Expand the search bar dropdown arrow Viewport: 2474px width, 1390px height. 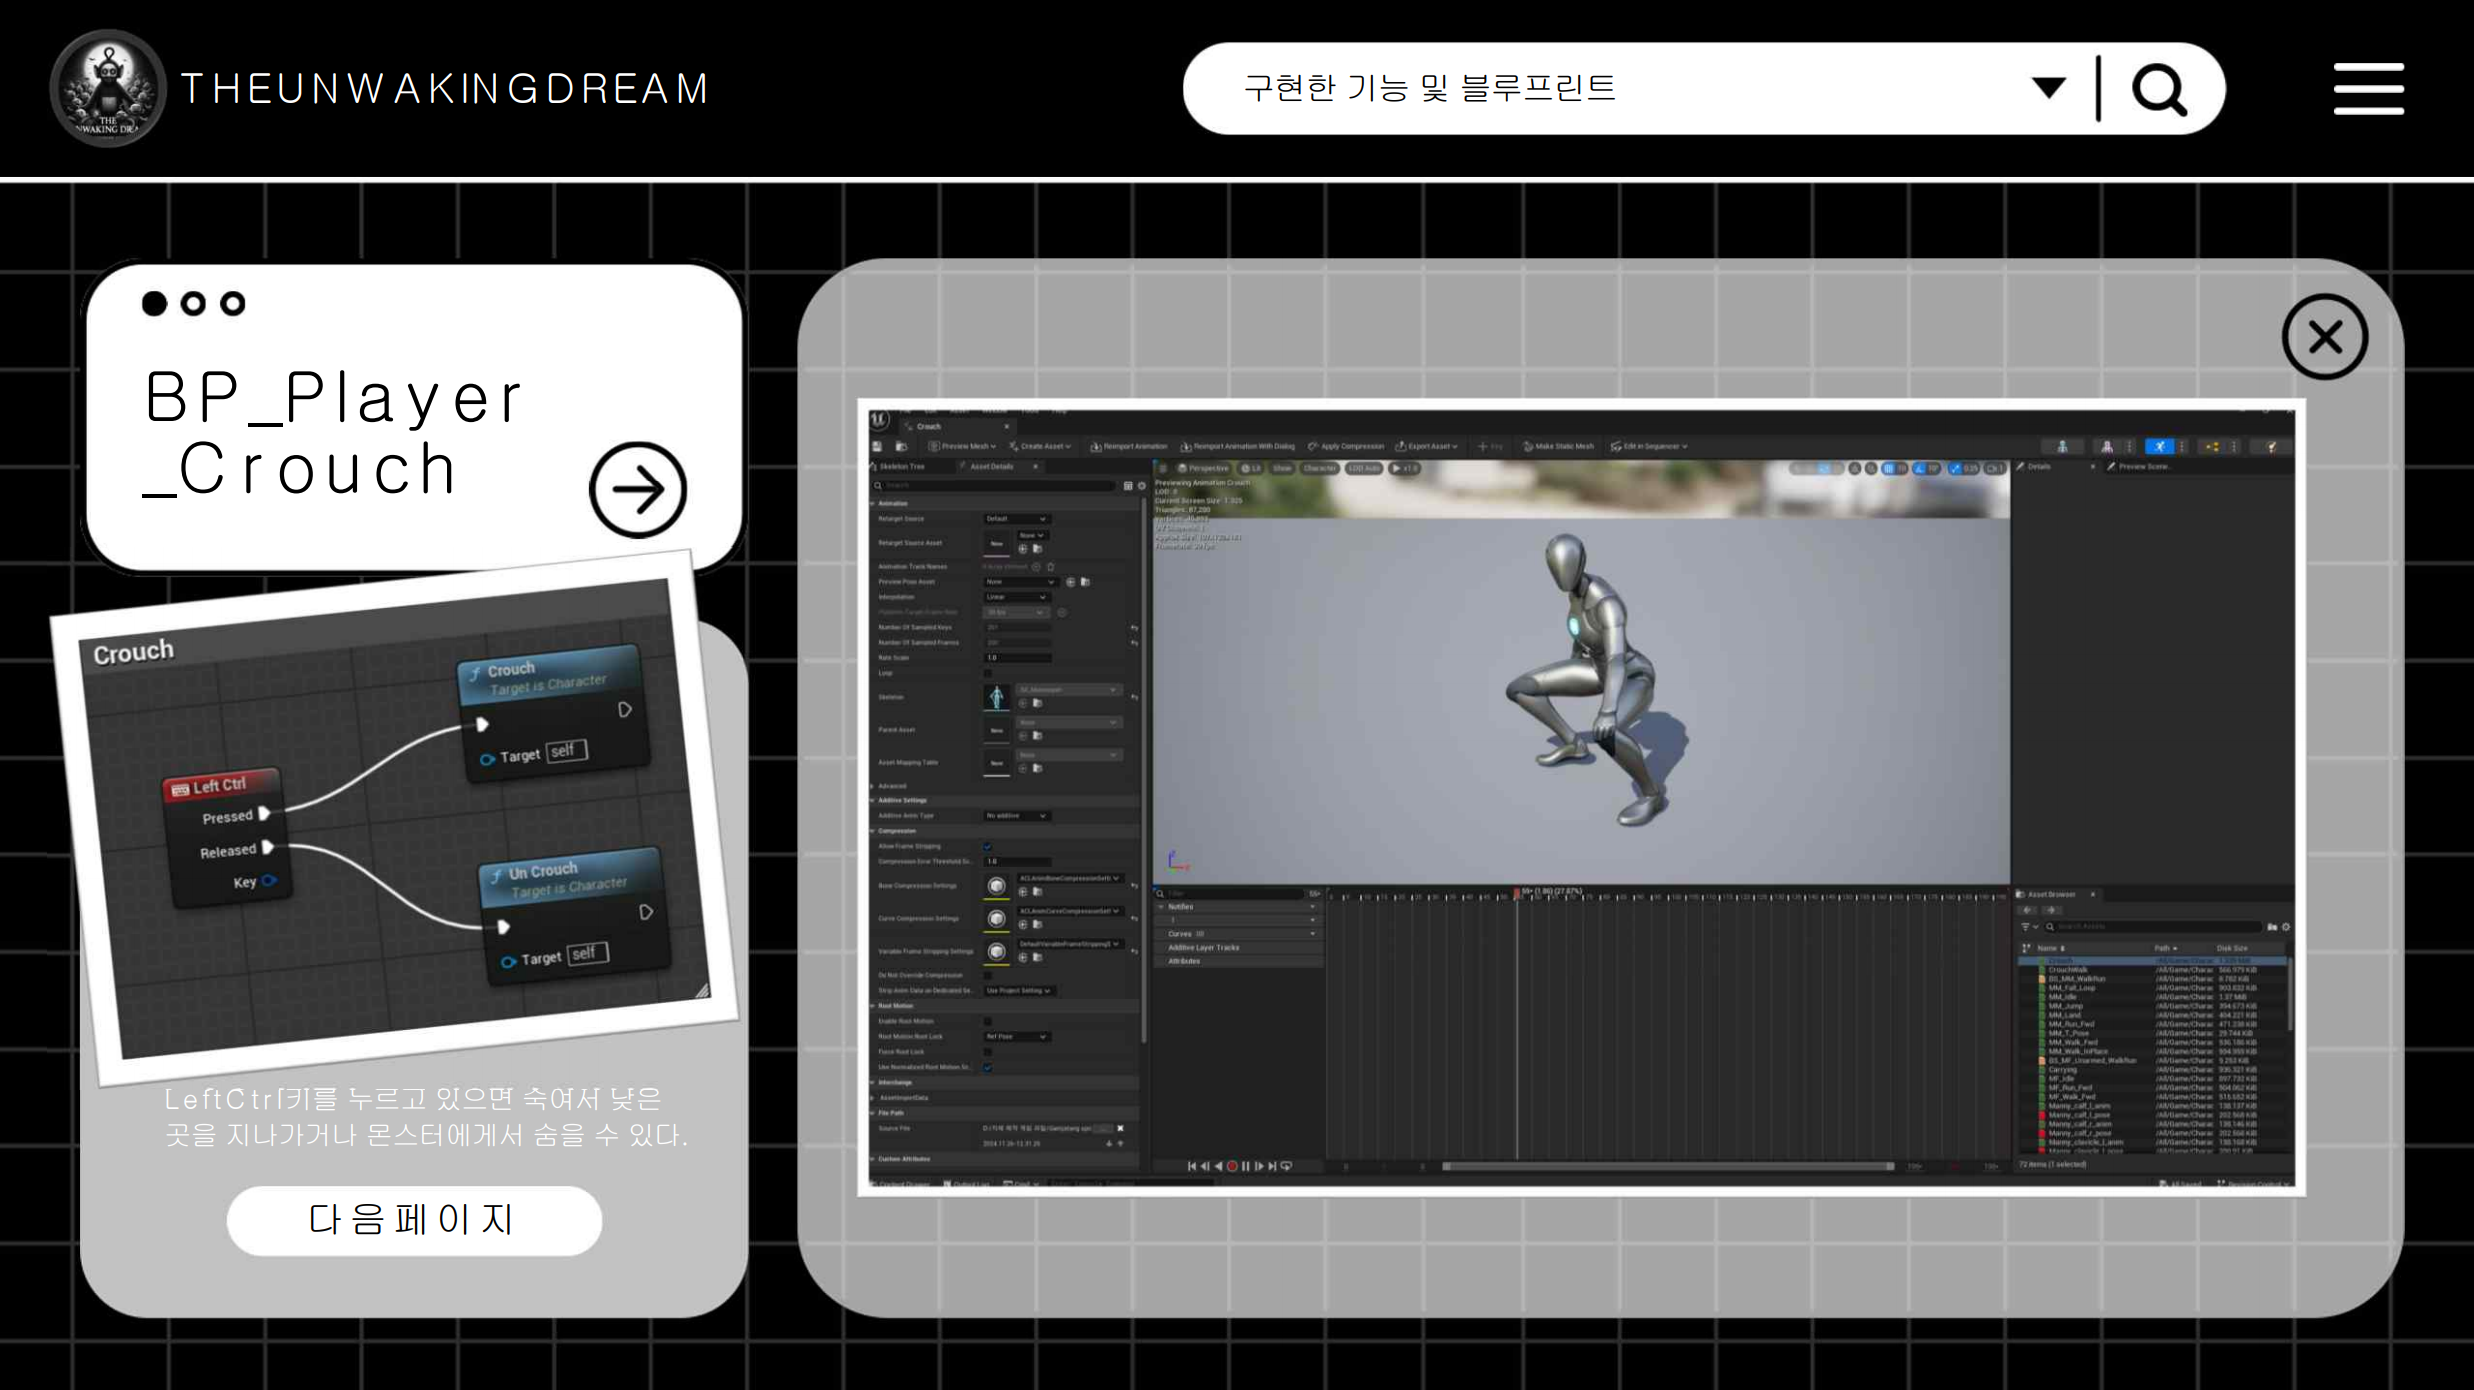coord(2048,88)
